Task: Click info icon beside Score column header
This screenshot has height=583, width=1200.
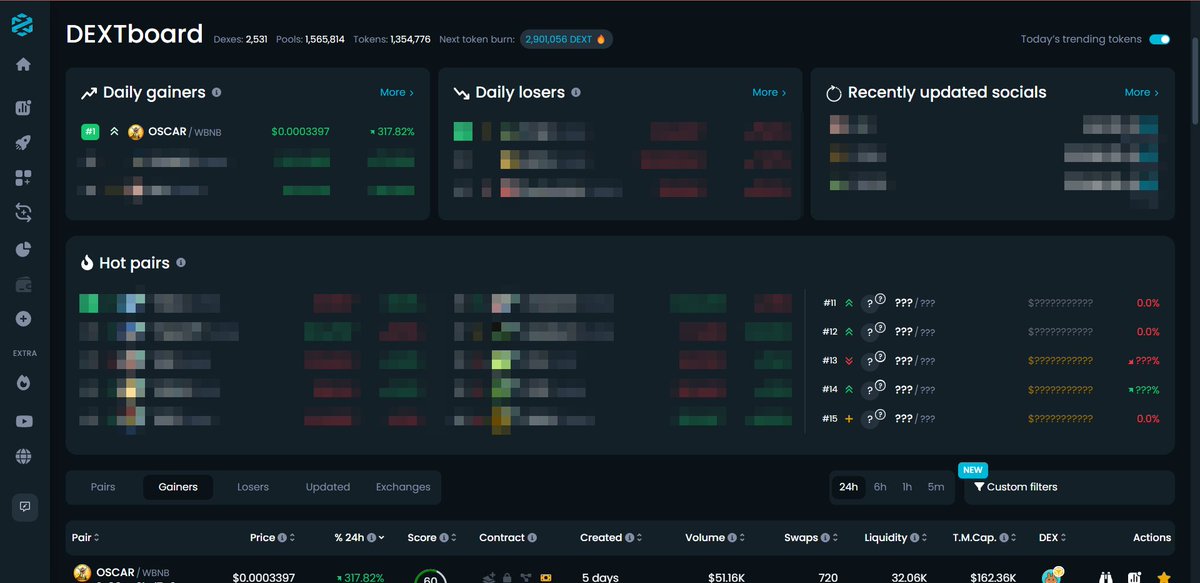Action: 443,538
